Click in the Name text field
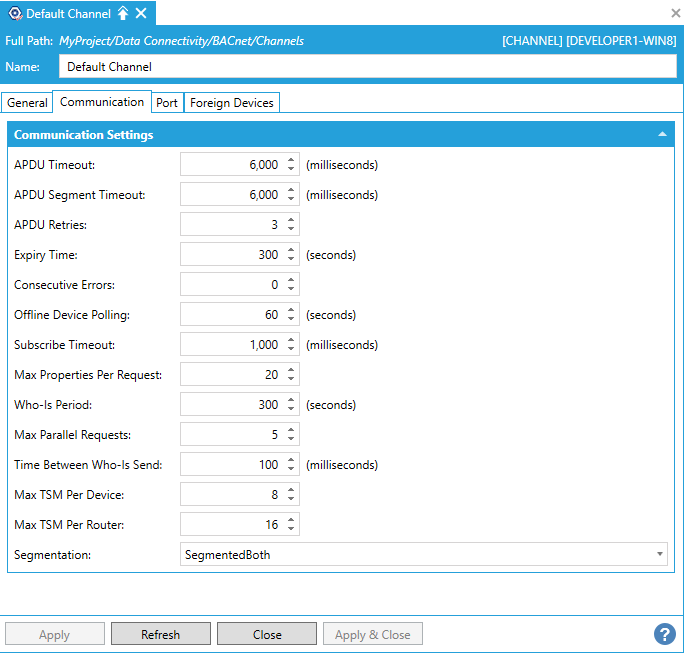 [367, 66]
